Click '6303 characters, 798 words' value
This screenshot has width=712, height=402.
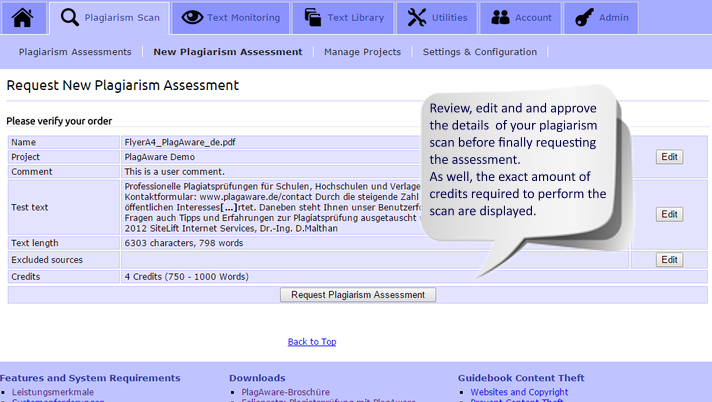click(183, 243)
